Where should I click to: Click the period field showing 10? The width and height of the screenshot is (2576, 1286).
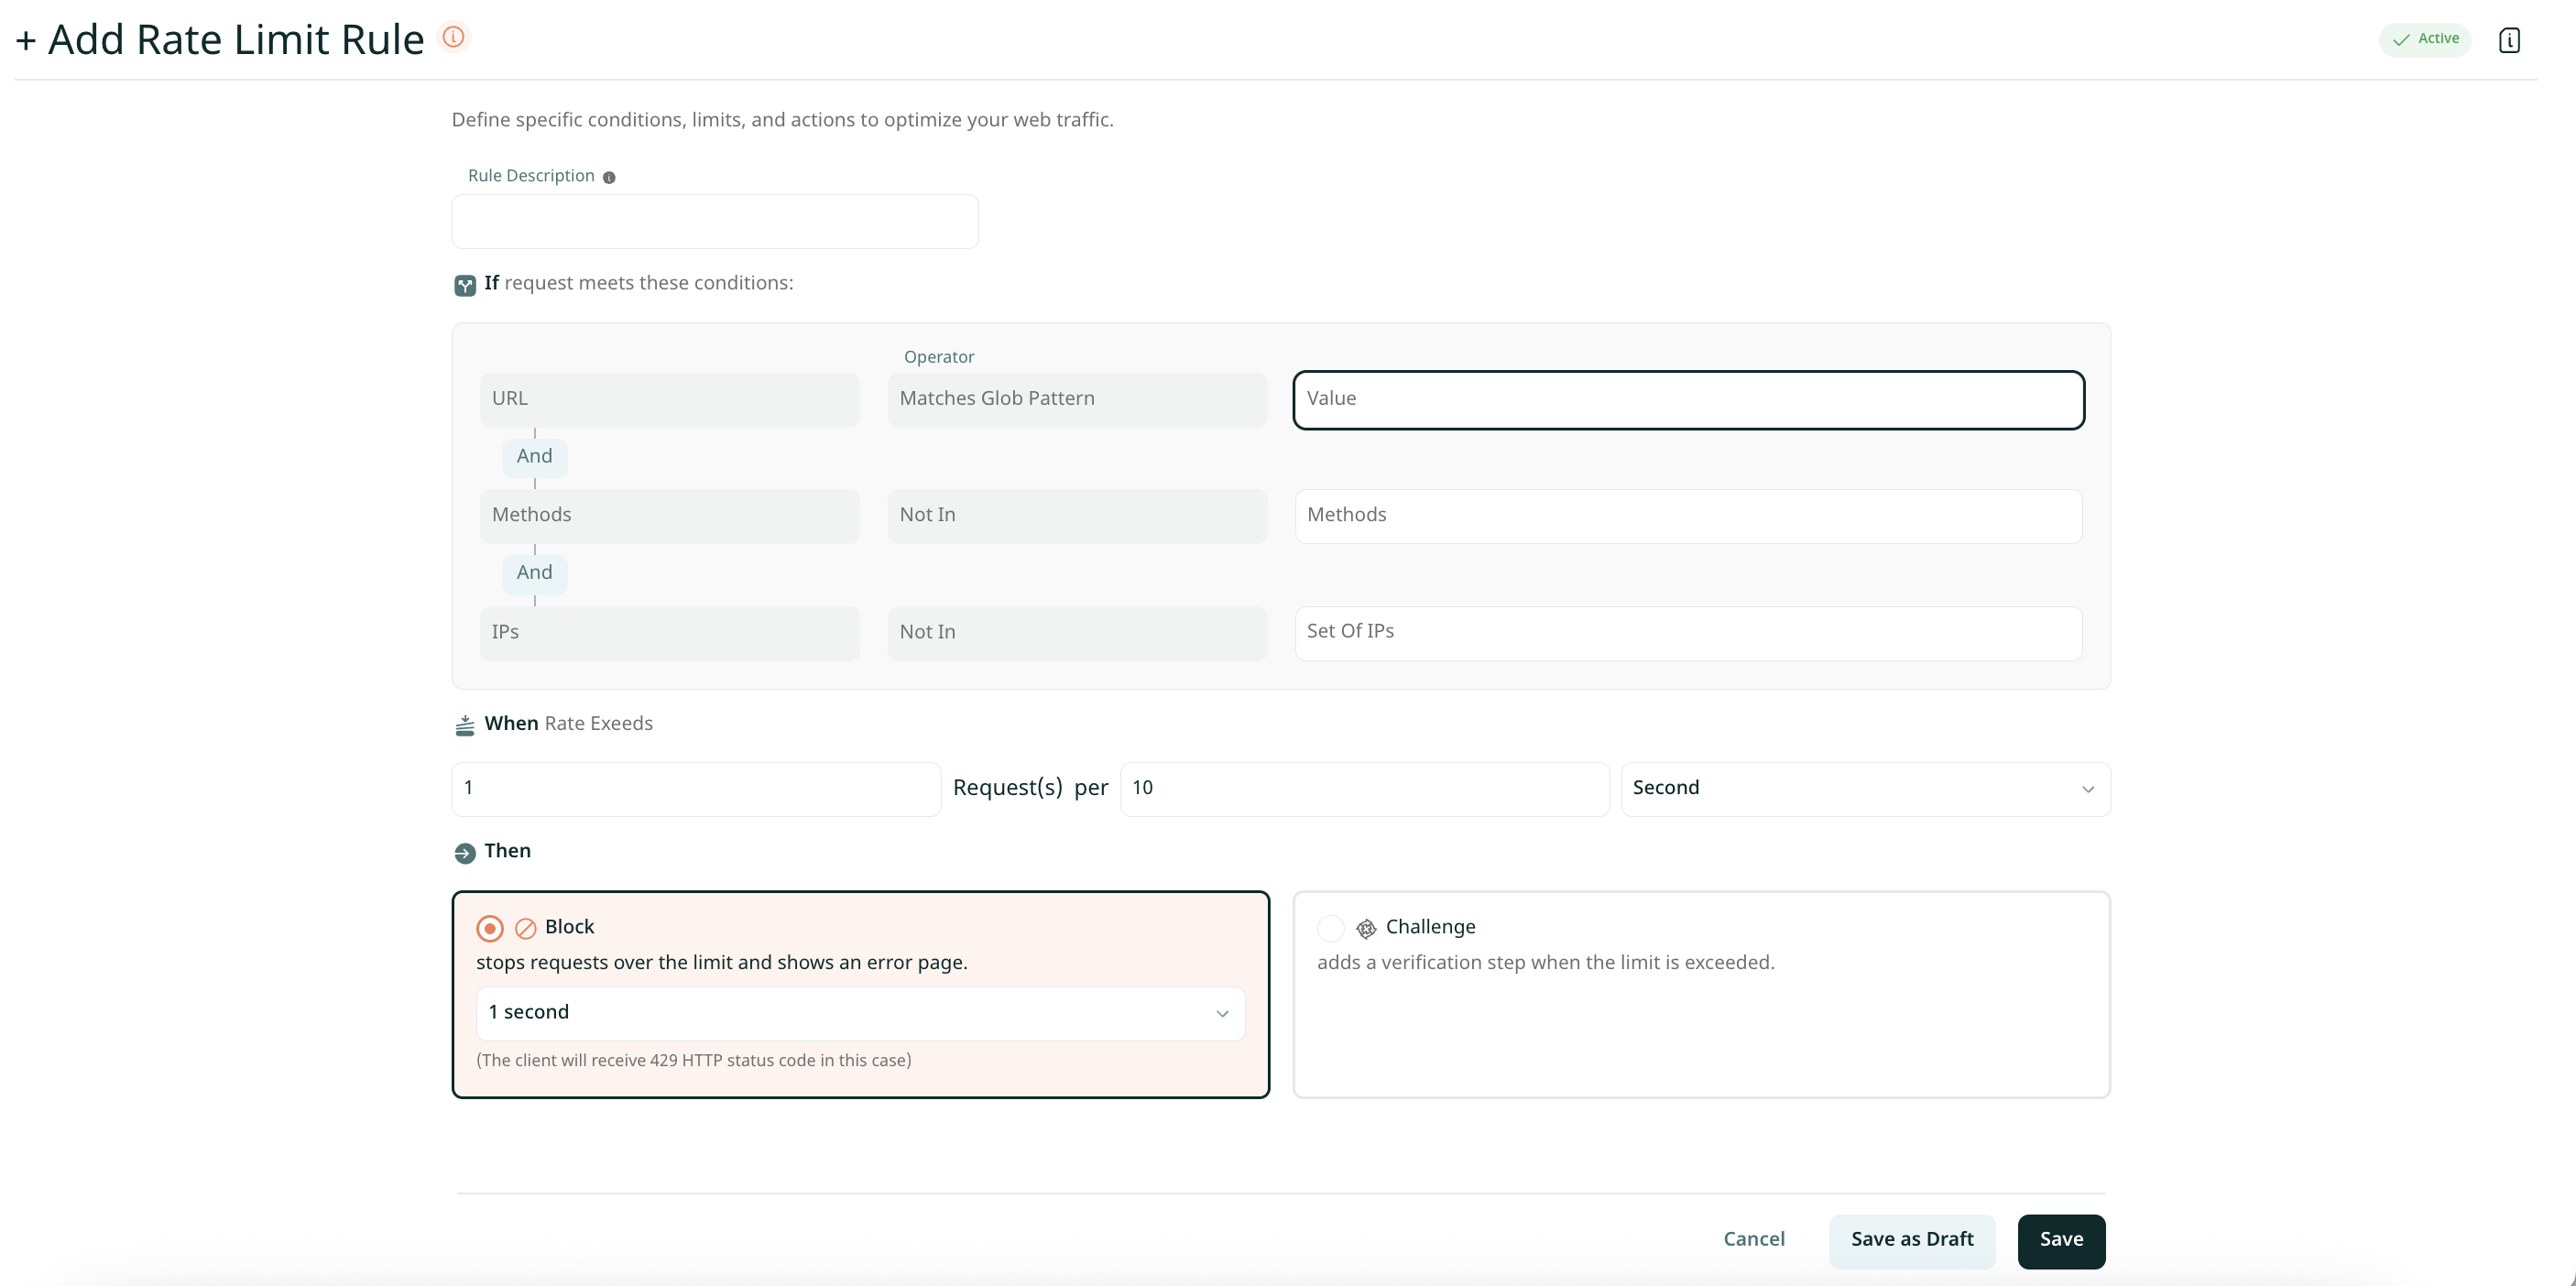1365,789
